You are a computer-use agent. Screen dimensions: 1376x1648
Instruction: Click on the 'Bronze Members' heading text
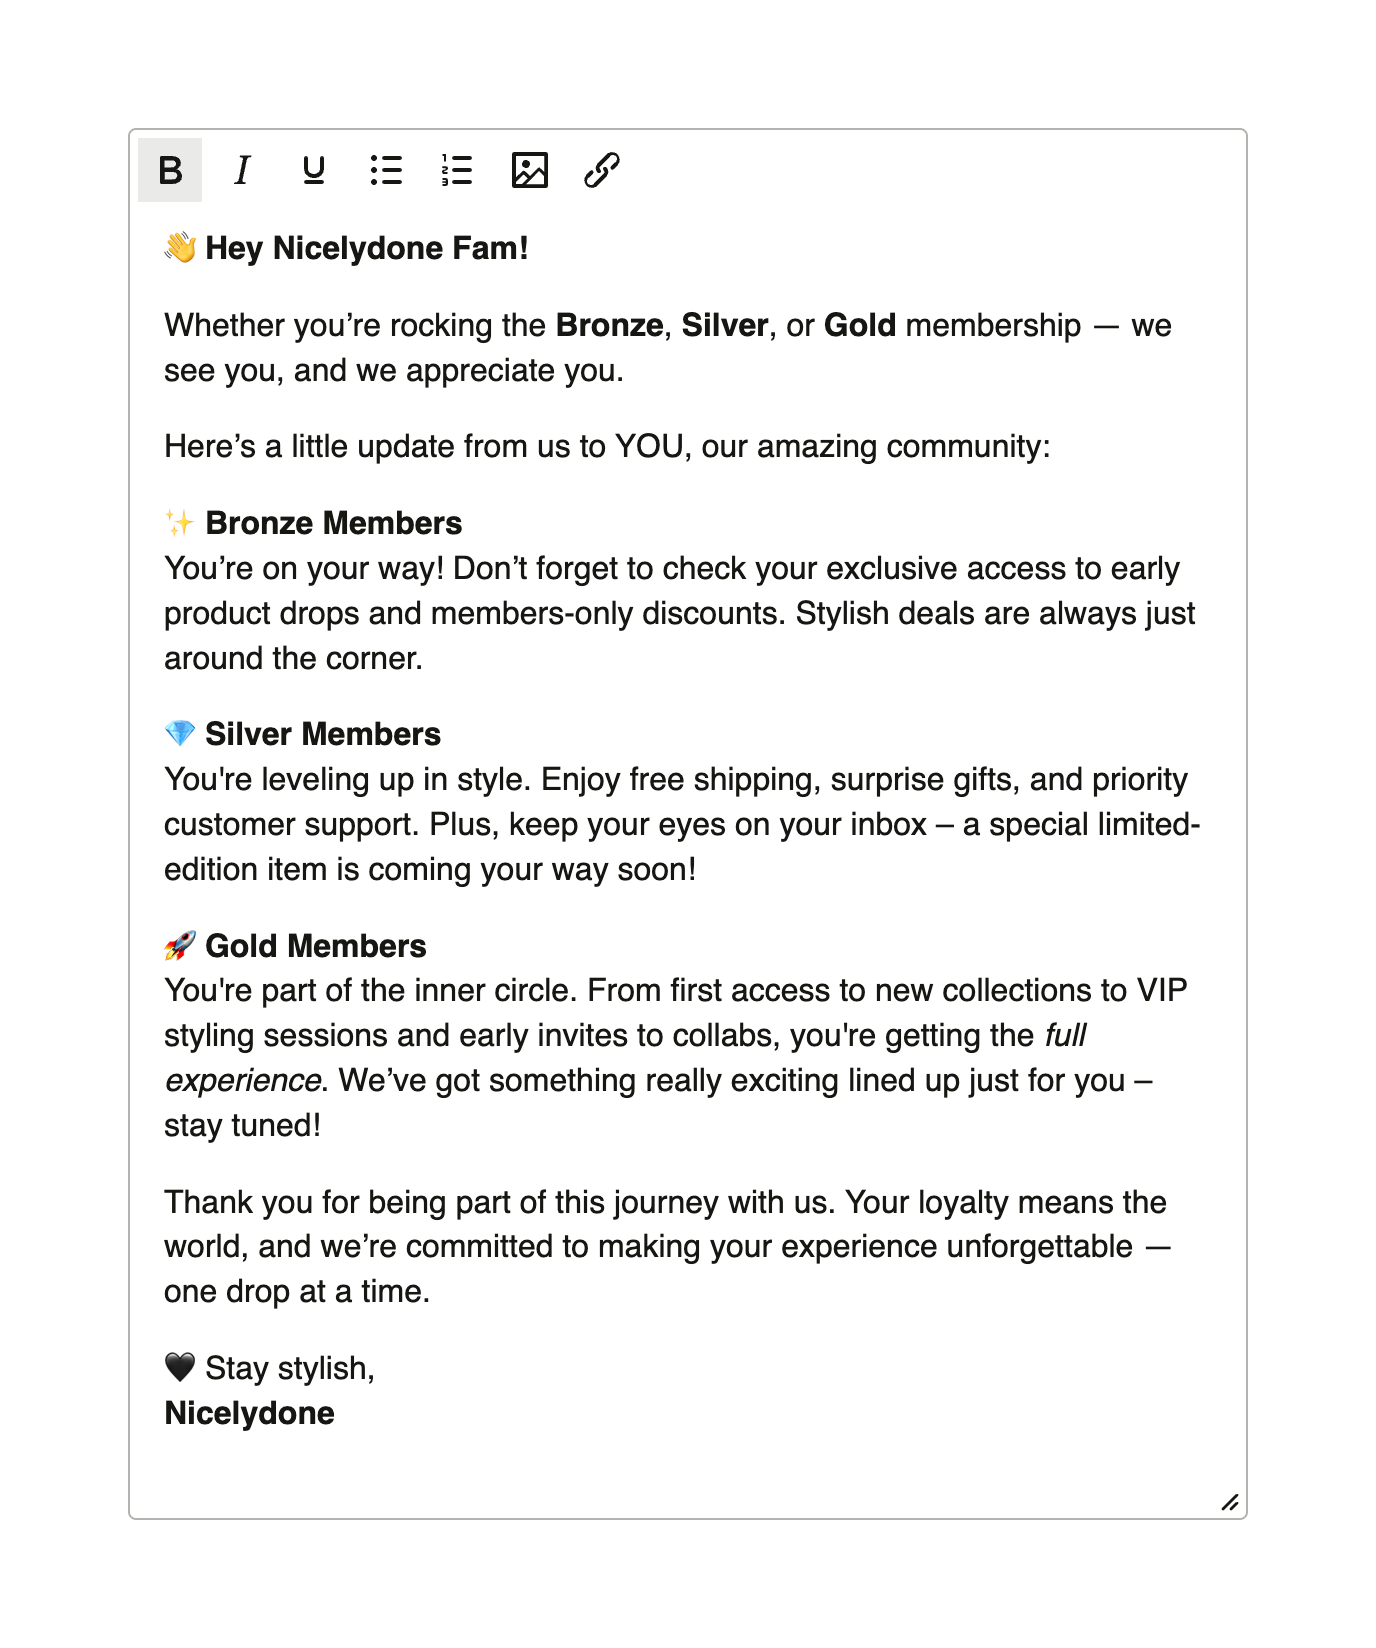(333, 523)
